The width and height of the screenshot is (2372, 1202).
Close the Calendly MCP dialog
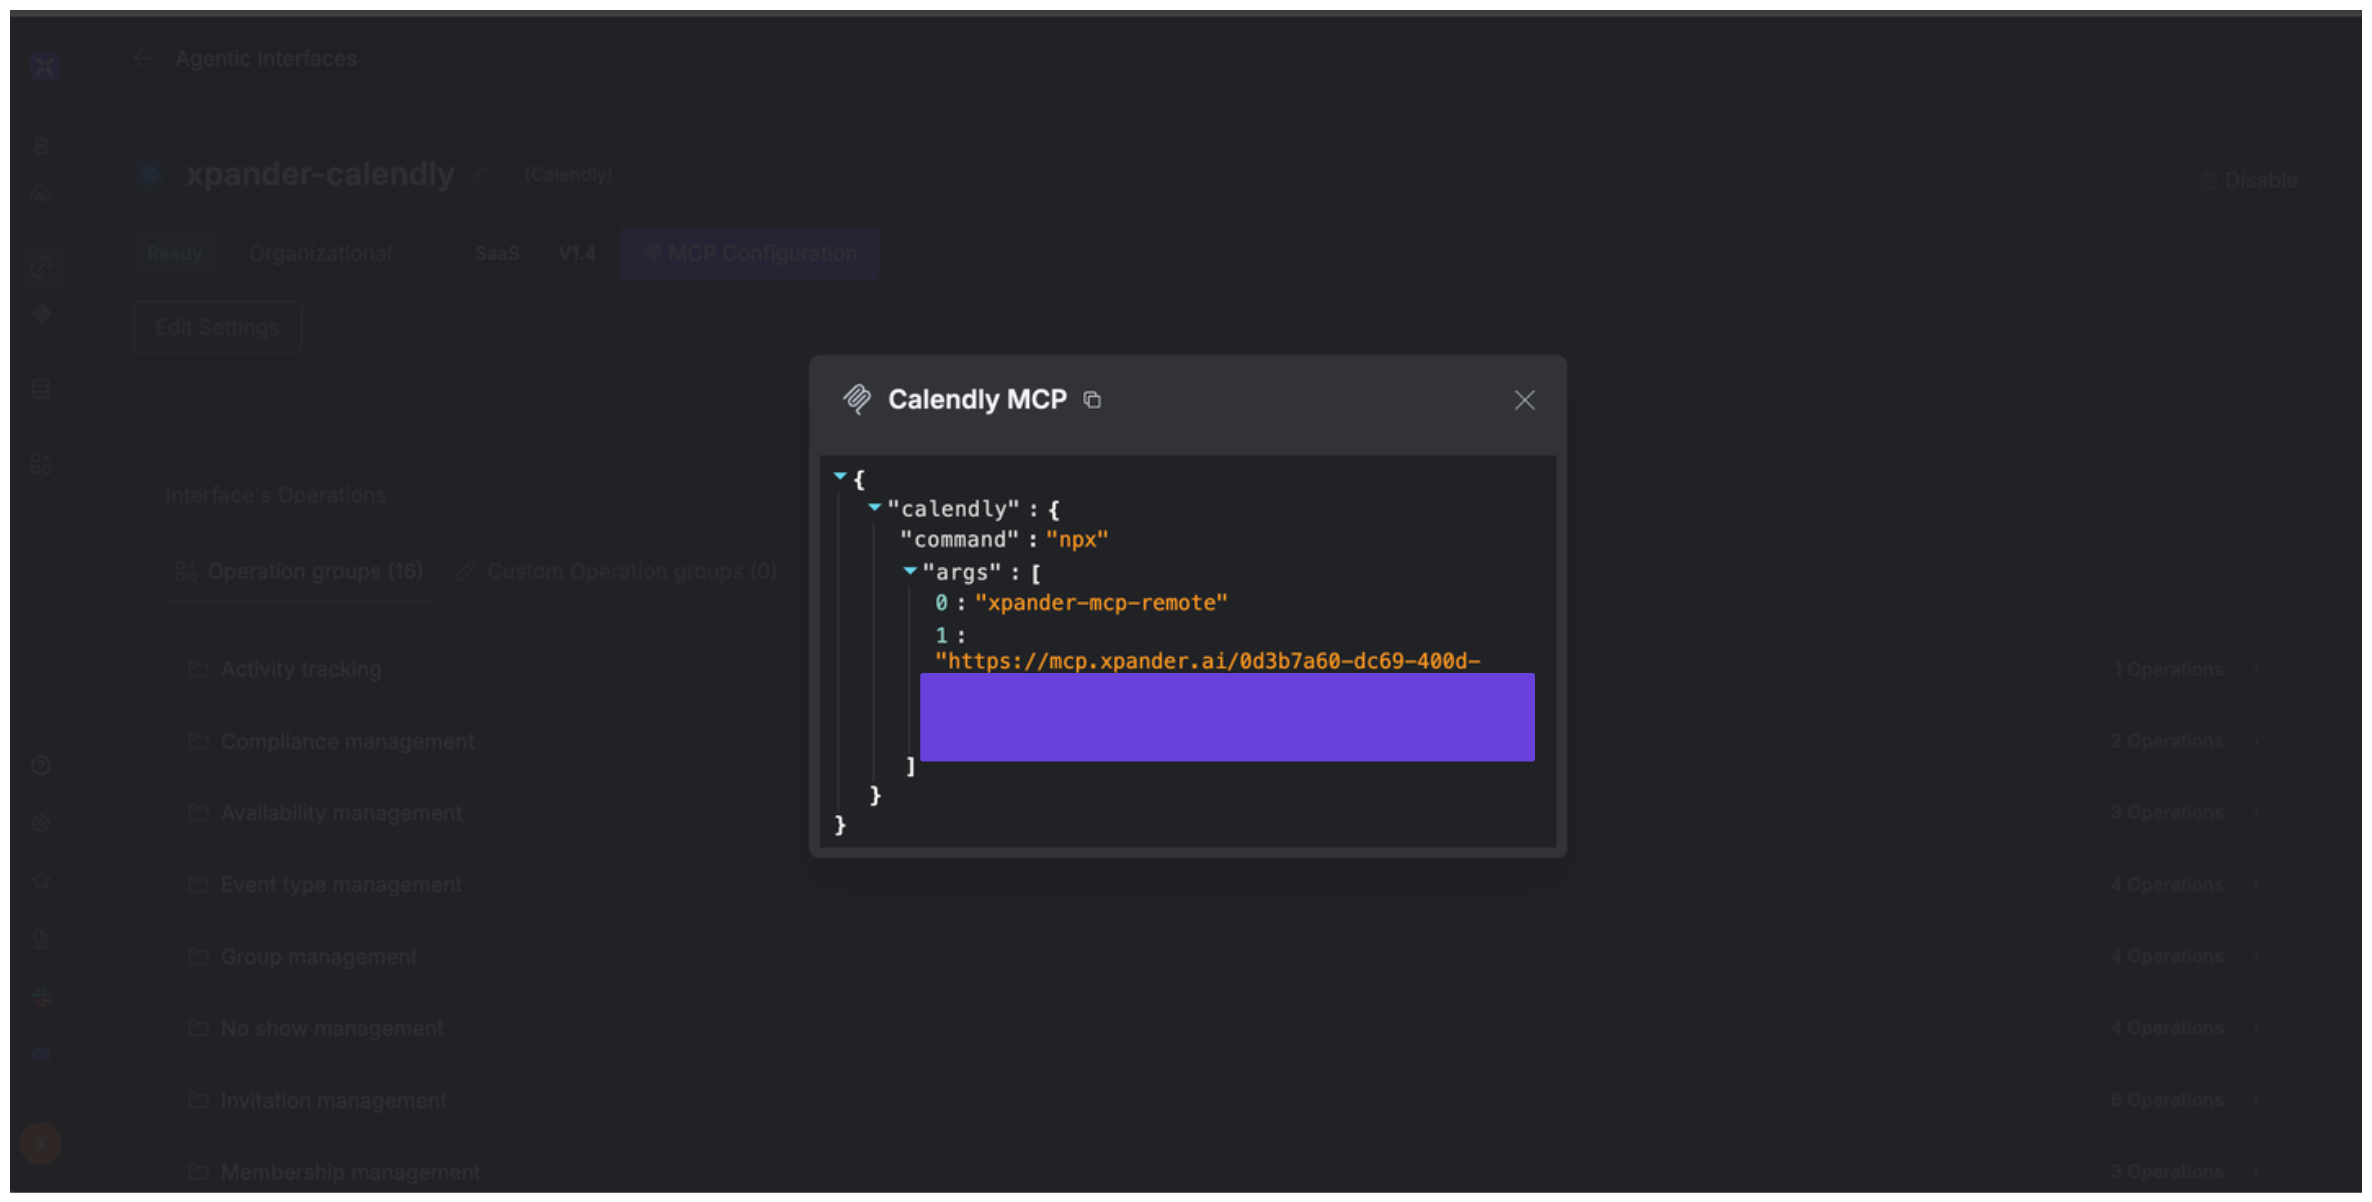1524,400
